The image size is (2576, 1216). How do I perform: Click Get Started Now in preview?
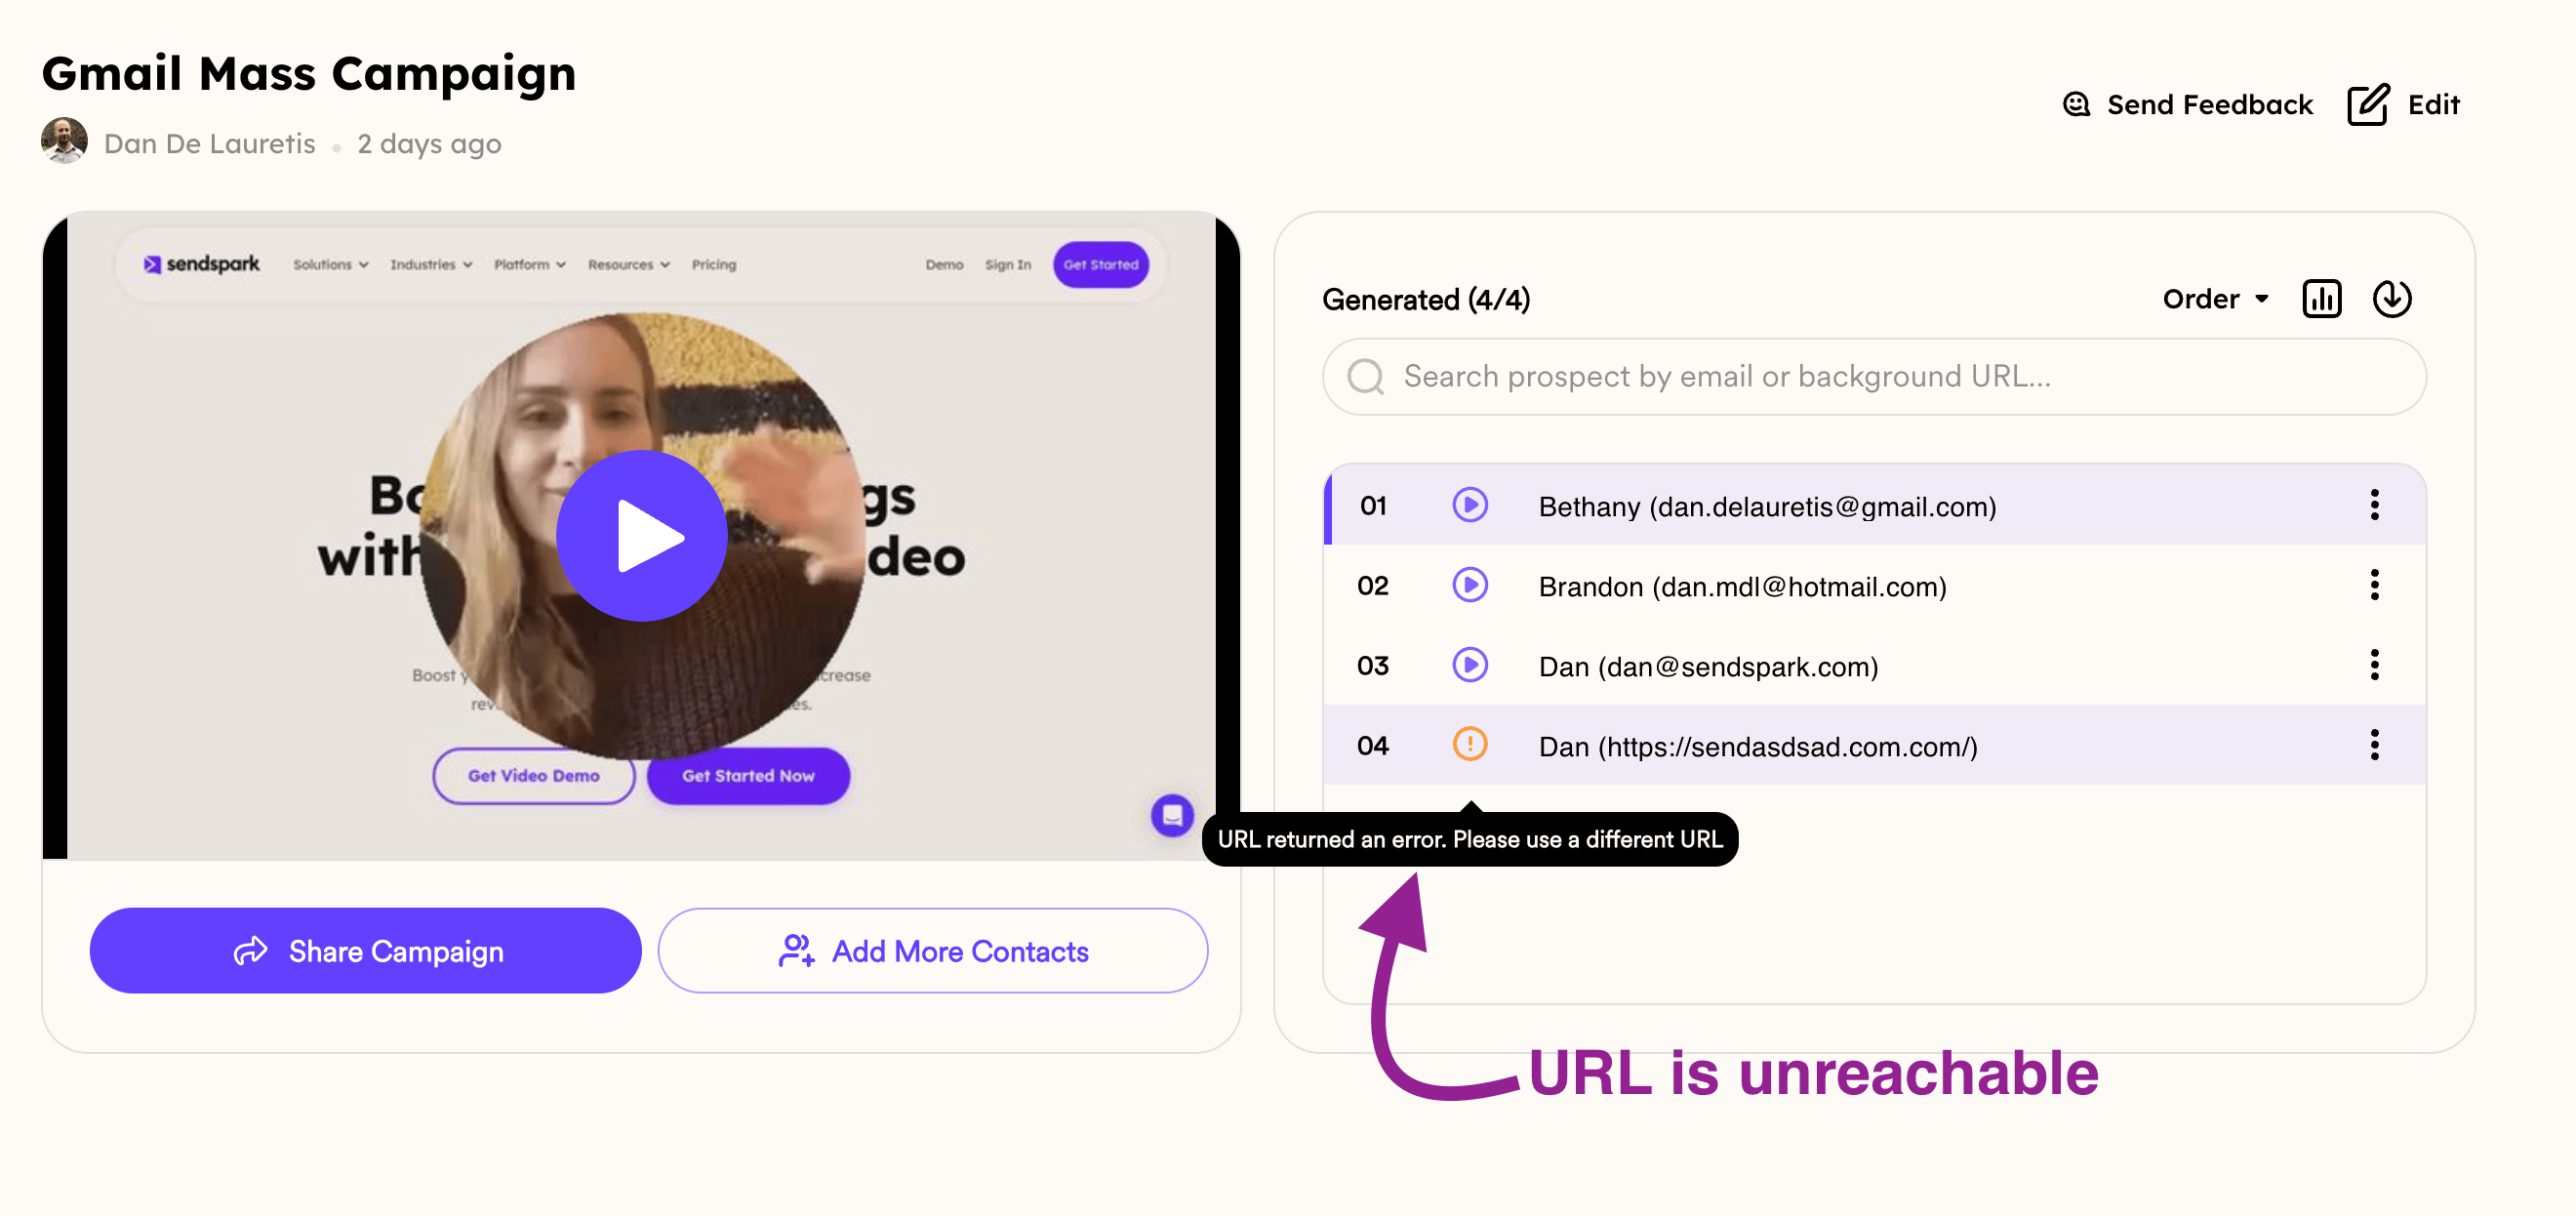[x=748, y=775]
